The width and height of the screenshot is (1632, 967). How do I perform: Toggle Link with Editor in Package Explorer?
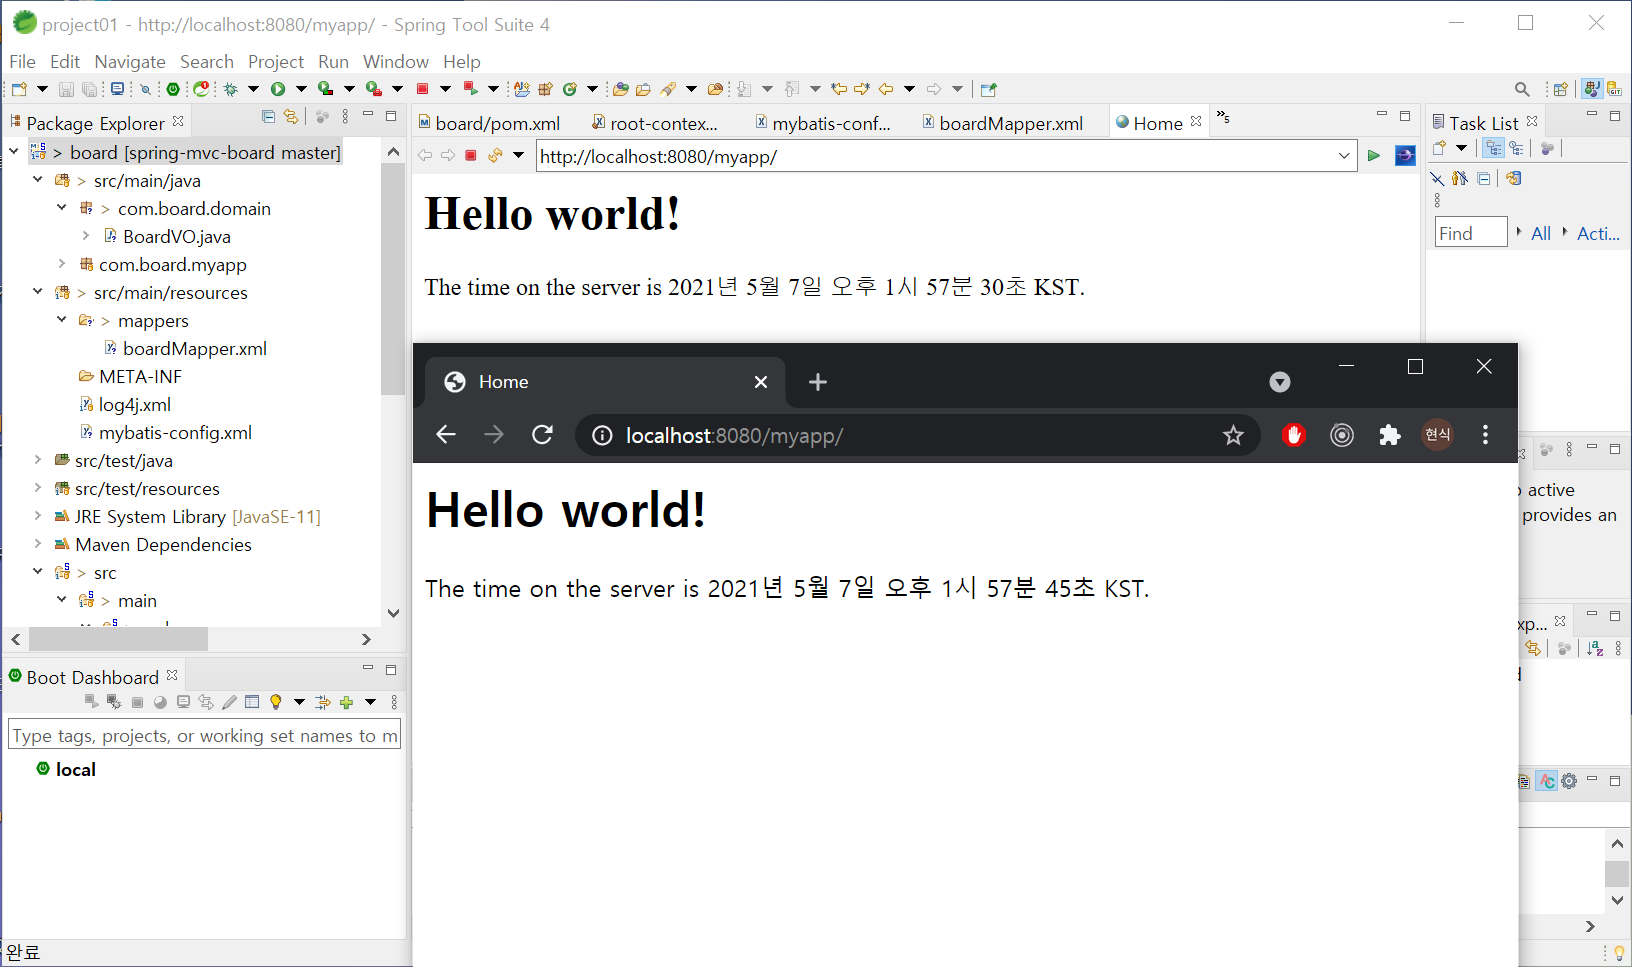coord(291,117)
